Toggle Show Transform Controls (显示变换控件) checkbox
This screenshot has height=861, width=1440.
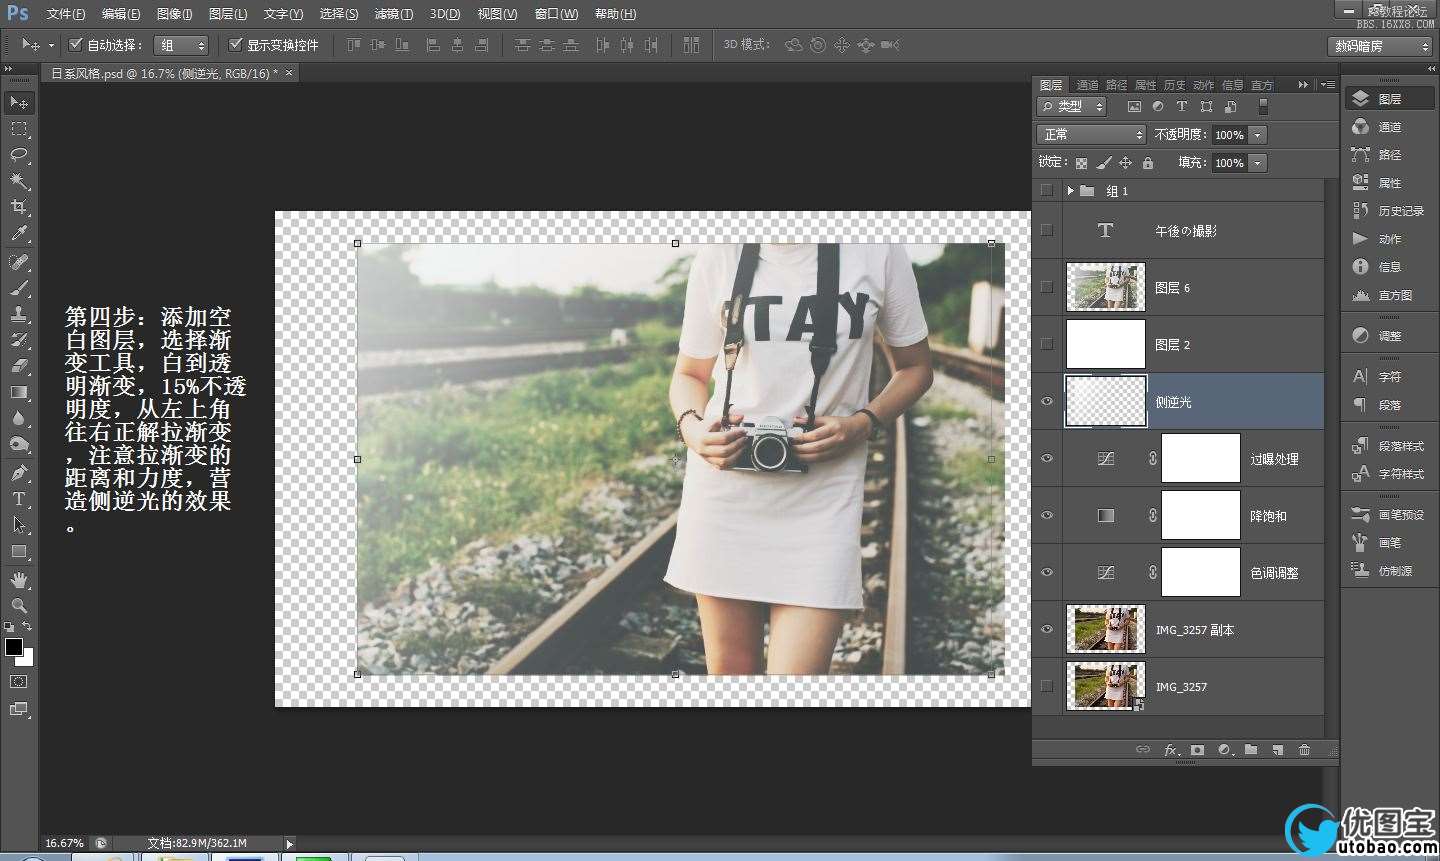coord(235,45)
